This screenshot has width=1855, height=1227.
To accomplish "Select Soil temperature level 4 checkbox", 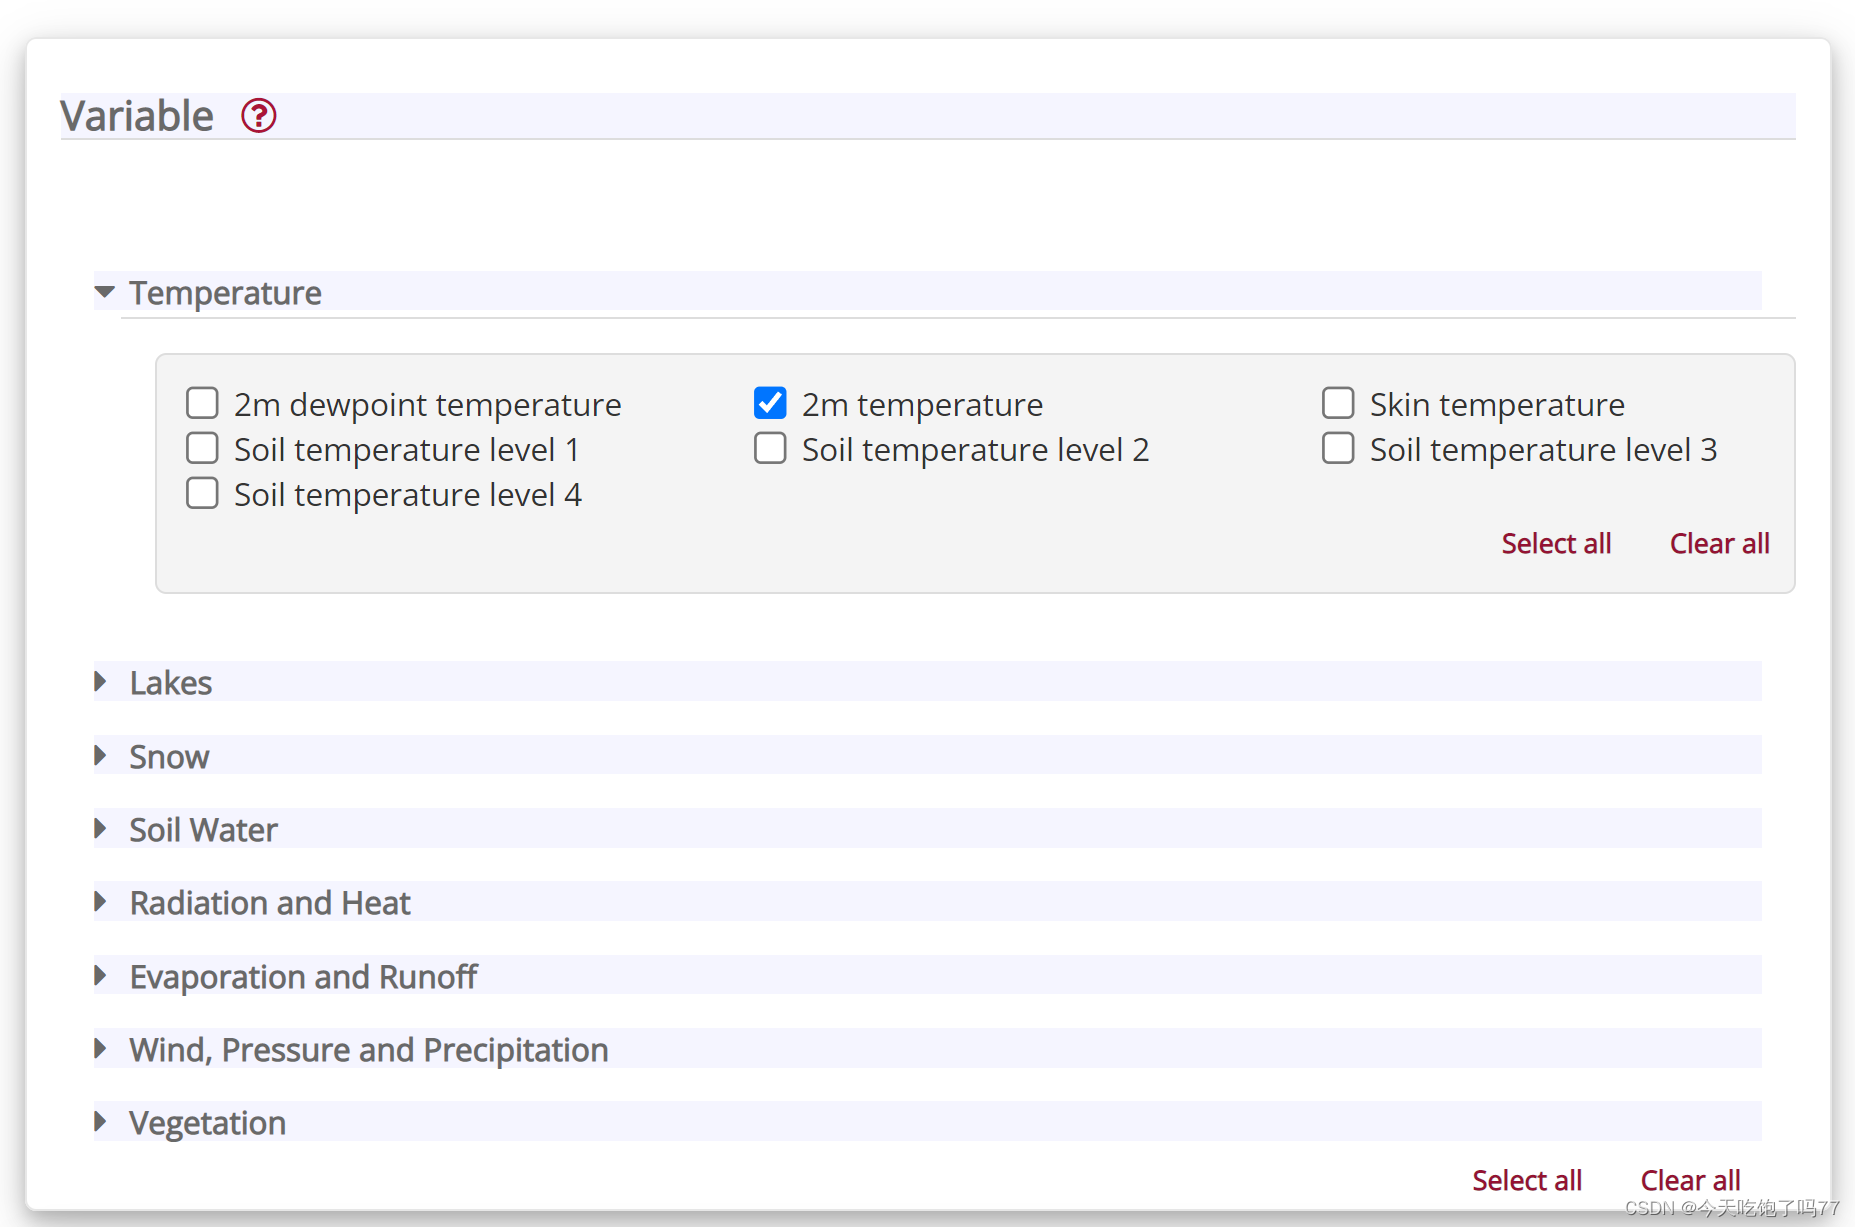I will tap(202, 493).
